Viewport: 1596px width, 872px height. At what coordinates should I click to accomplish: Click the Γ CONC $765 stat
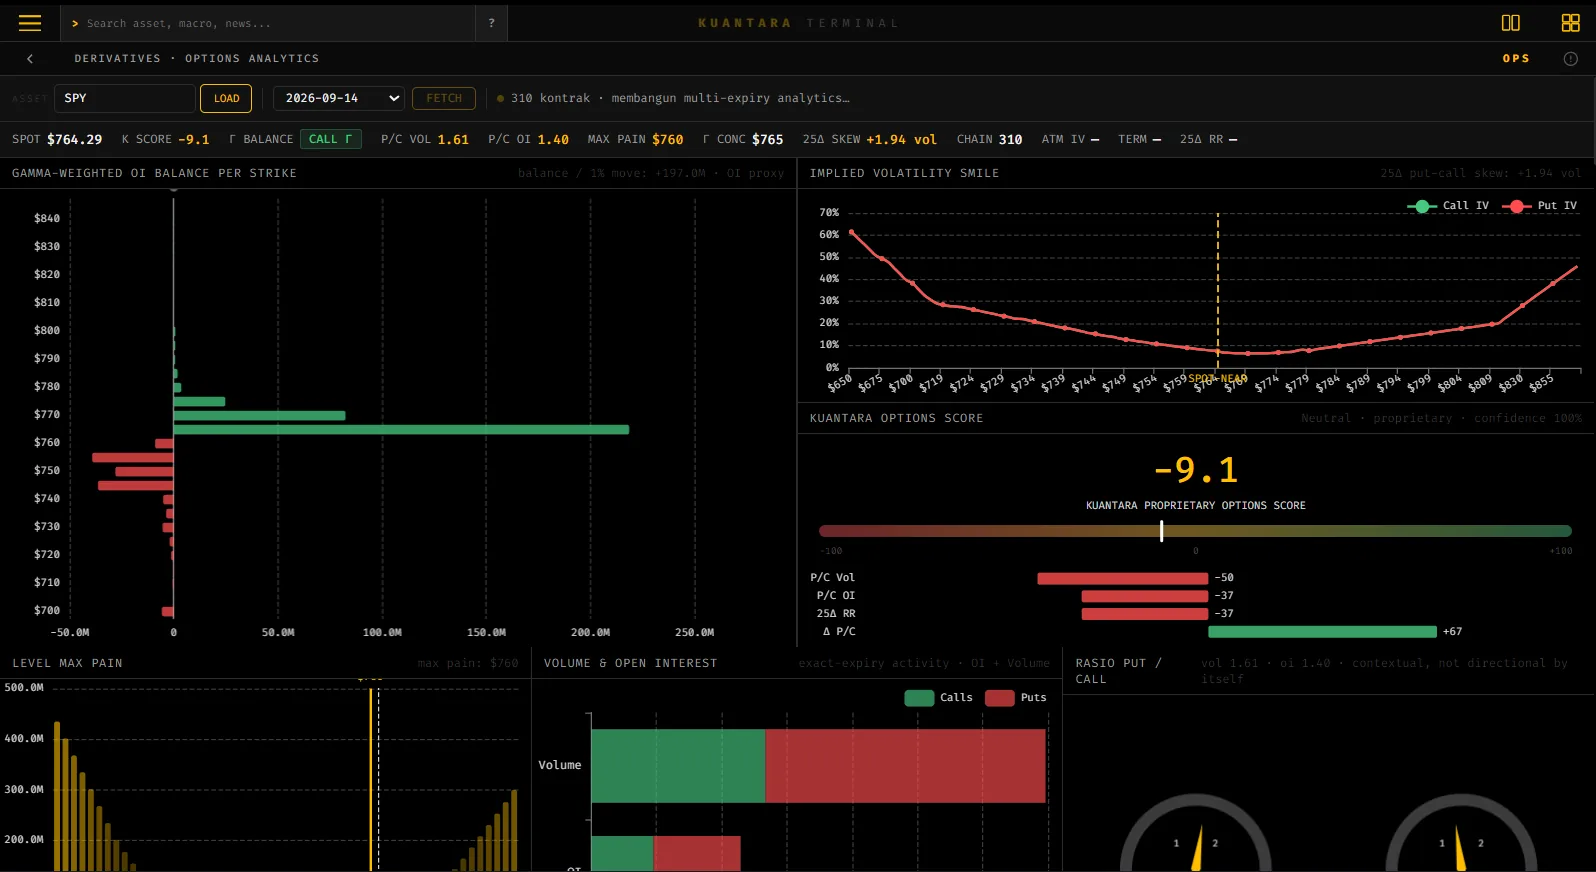[x=743, y=139]
